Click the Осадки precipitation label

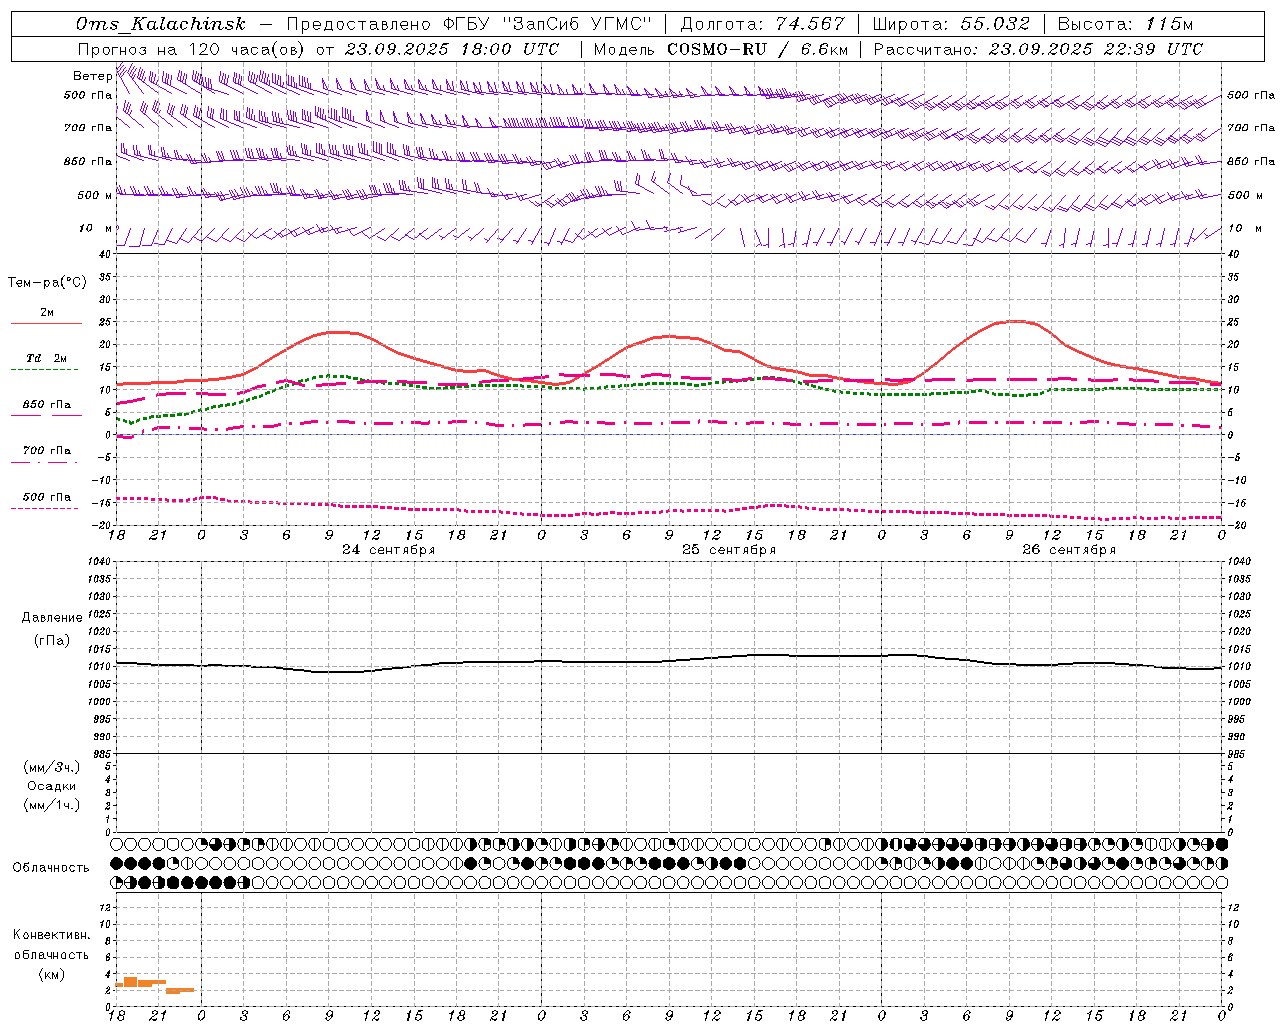52,786
